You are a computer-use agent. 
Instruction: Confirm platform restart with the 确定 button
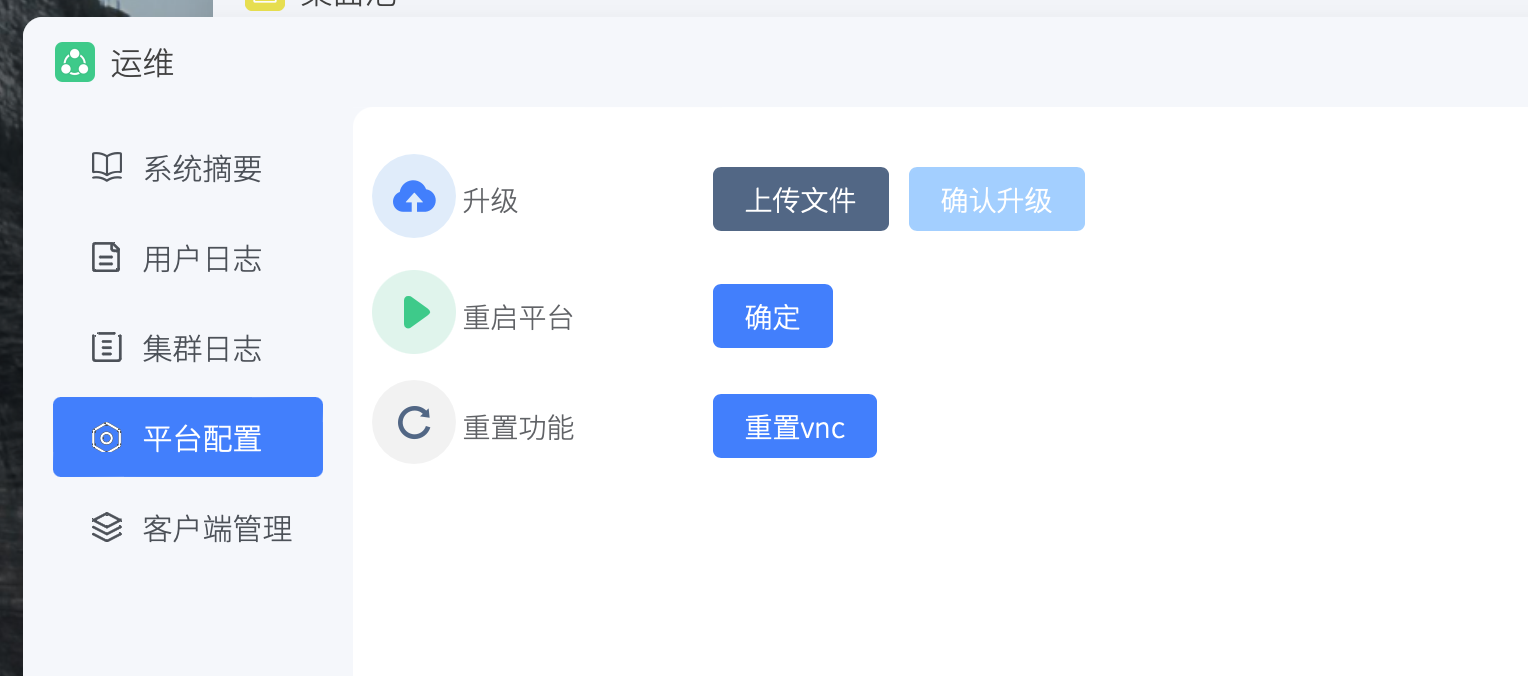(x=772, y=316)
